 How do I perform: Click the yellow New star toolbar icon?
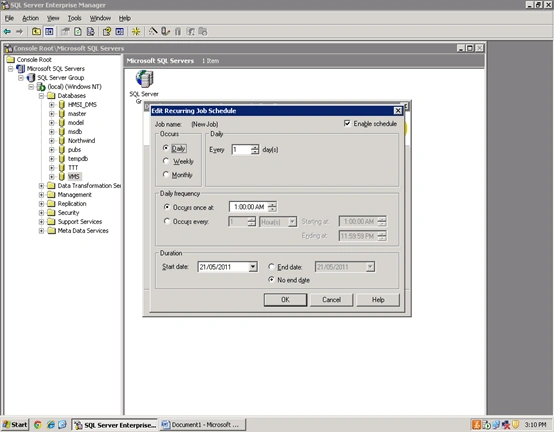tap(136, 32)
